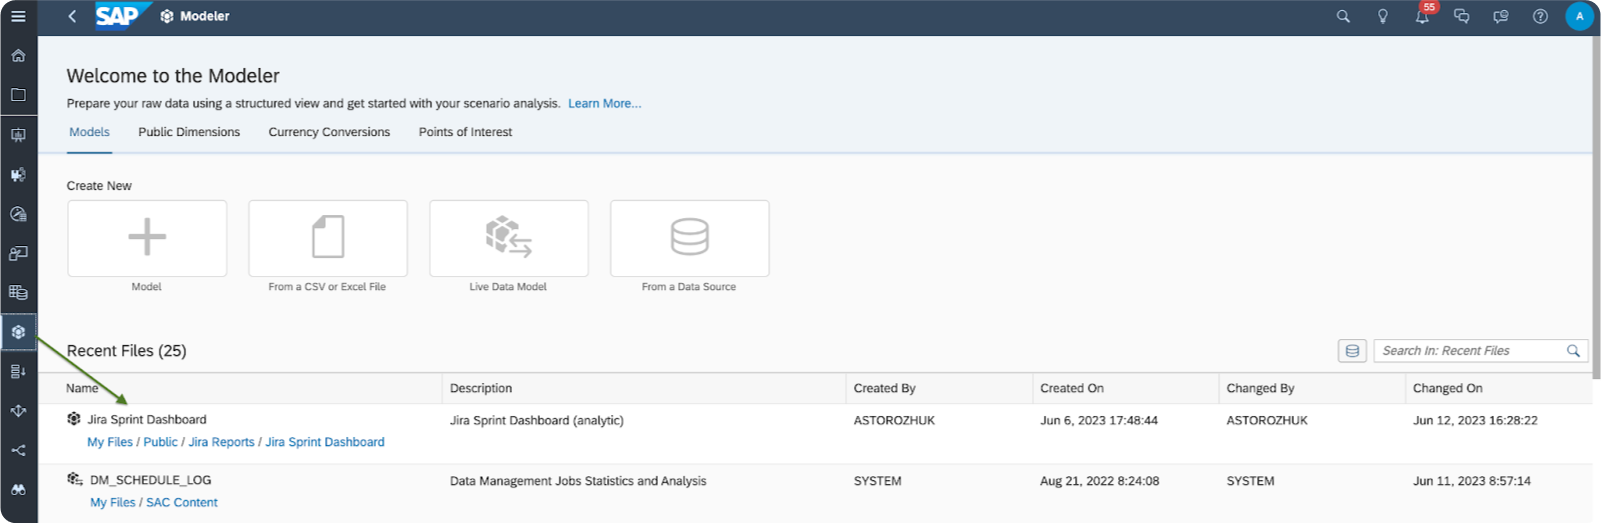1601x524 pixels.
Task: Click Jira Reports in the breadcrumb path
Action: (221, 442)
